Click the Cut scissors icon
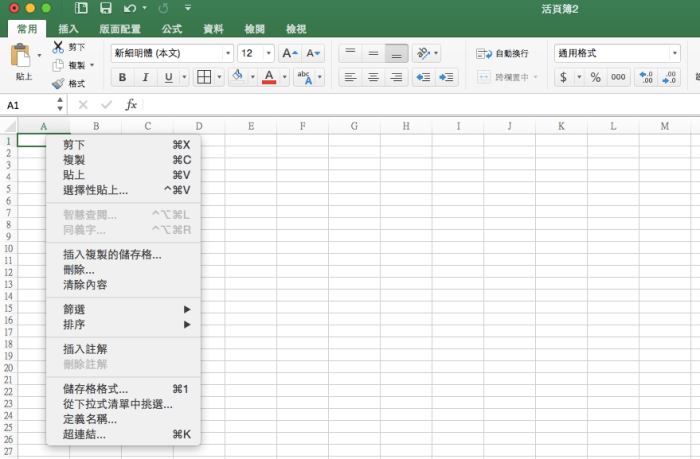The height and width of the screenshot is (459, 700). pyautogui.click(x=58, y=47)
